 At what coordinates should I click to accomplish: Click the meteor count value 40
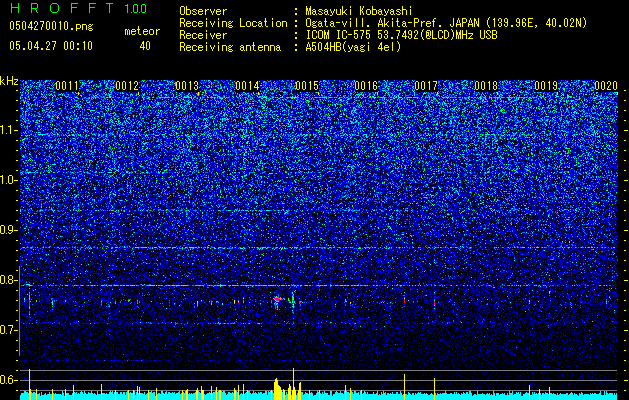pyautogui.click(x=145, y=46)
